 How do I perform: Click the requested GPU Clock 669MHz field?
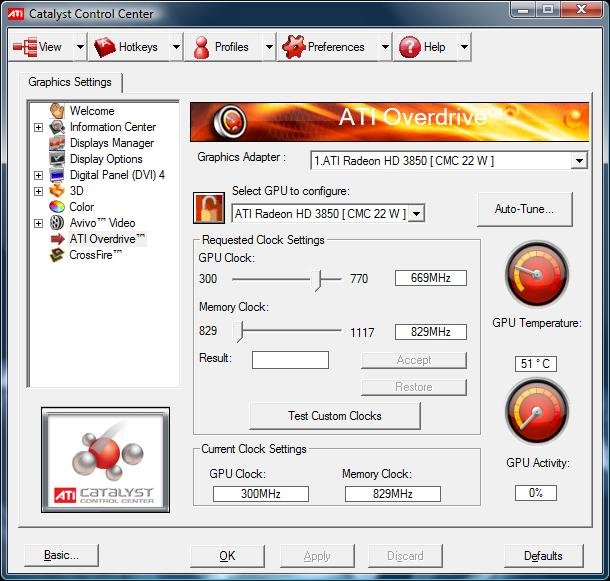tap(431, 278)
